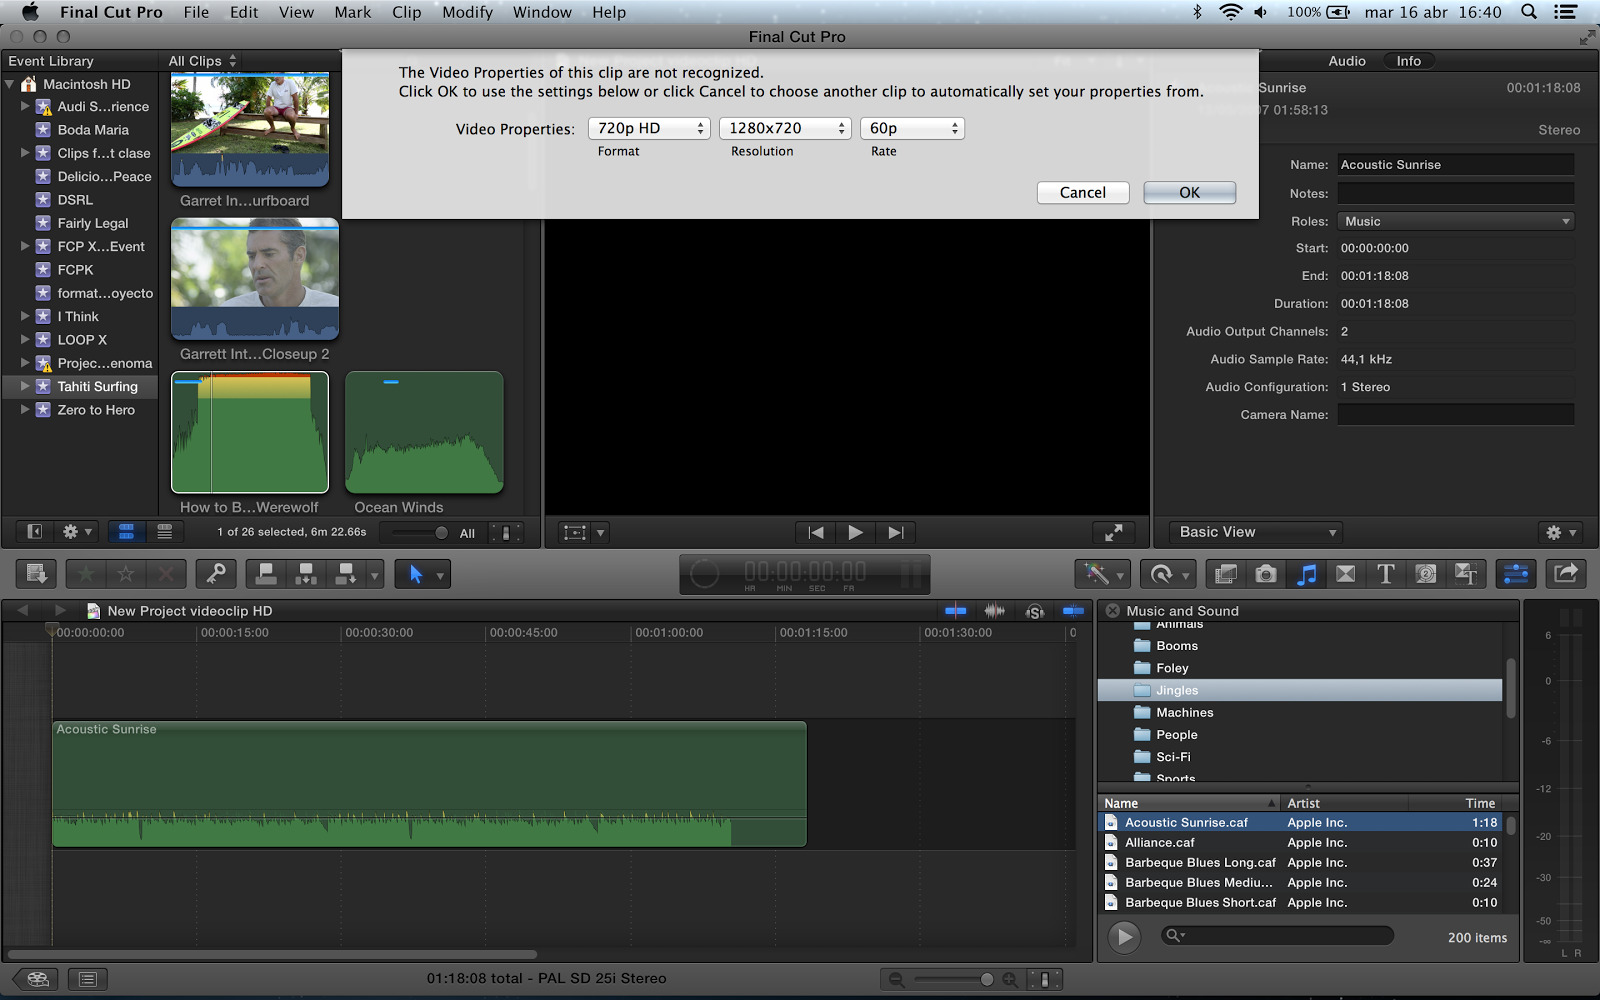Click OK to accept video properties
This screenshot has width=1600, height=1000.
[1189, 192]
